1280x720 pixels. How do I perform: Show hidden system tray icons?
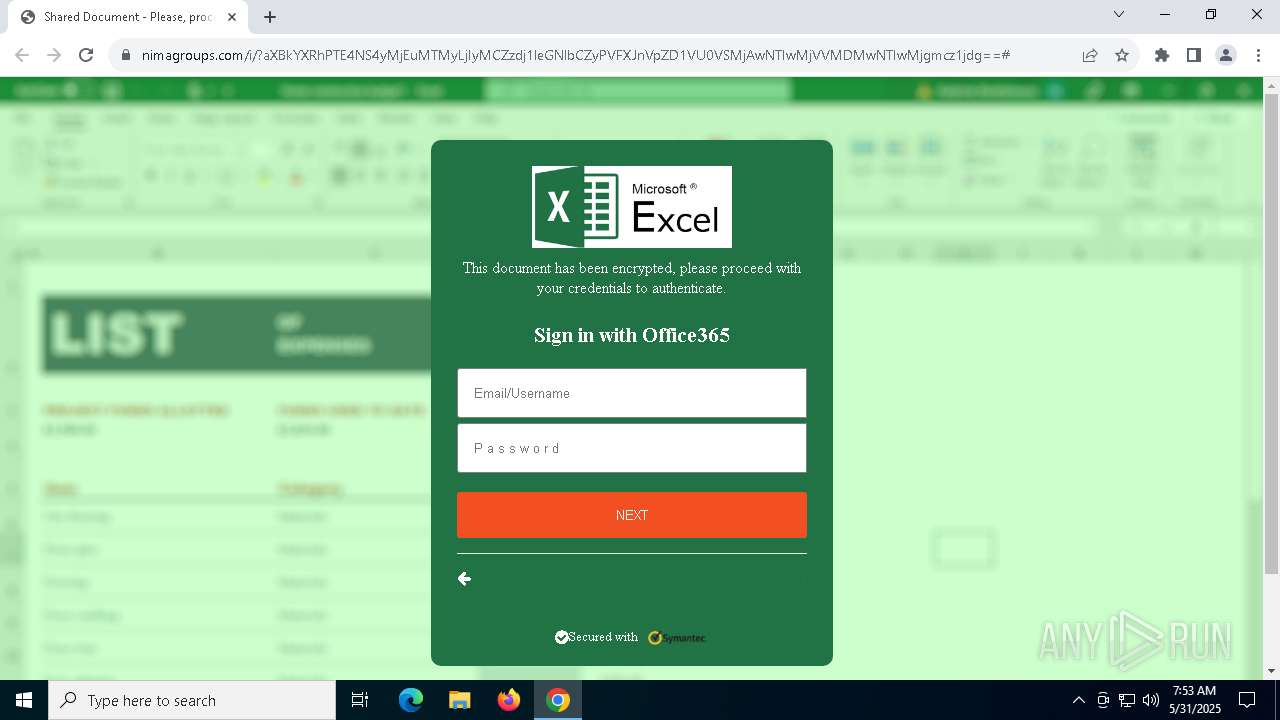coord(1078,700)
